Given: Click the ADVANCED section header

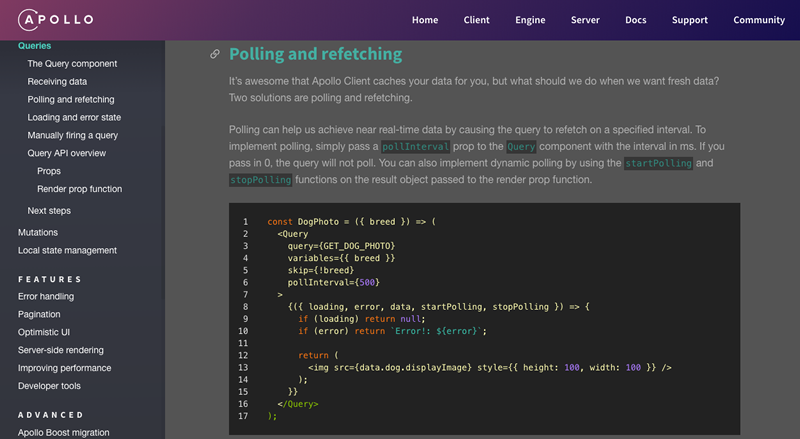Looking at the screenshot, I should (51, 415).
